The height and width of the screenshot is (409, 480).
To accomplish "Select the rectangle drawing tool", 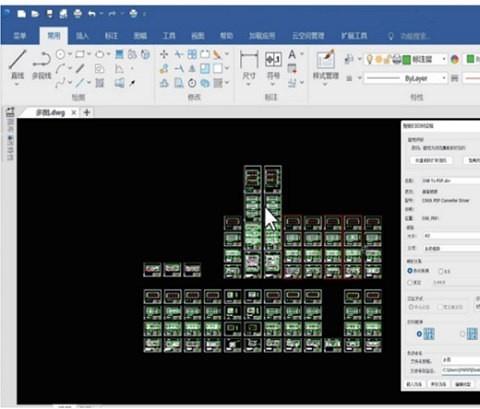I will [80, 54].
